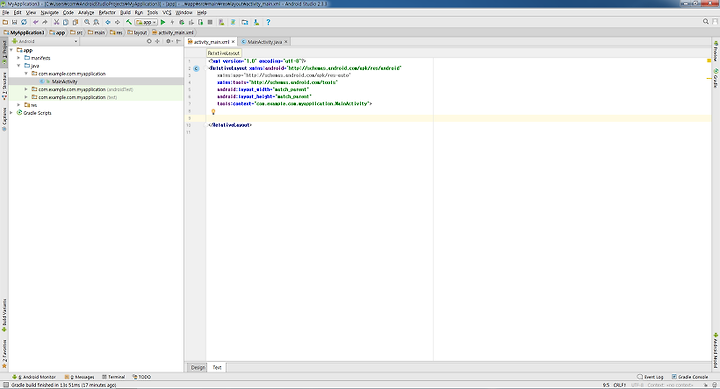
Task: Open project with the folder toolbar icon
Action: tap(5, 22)
